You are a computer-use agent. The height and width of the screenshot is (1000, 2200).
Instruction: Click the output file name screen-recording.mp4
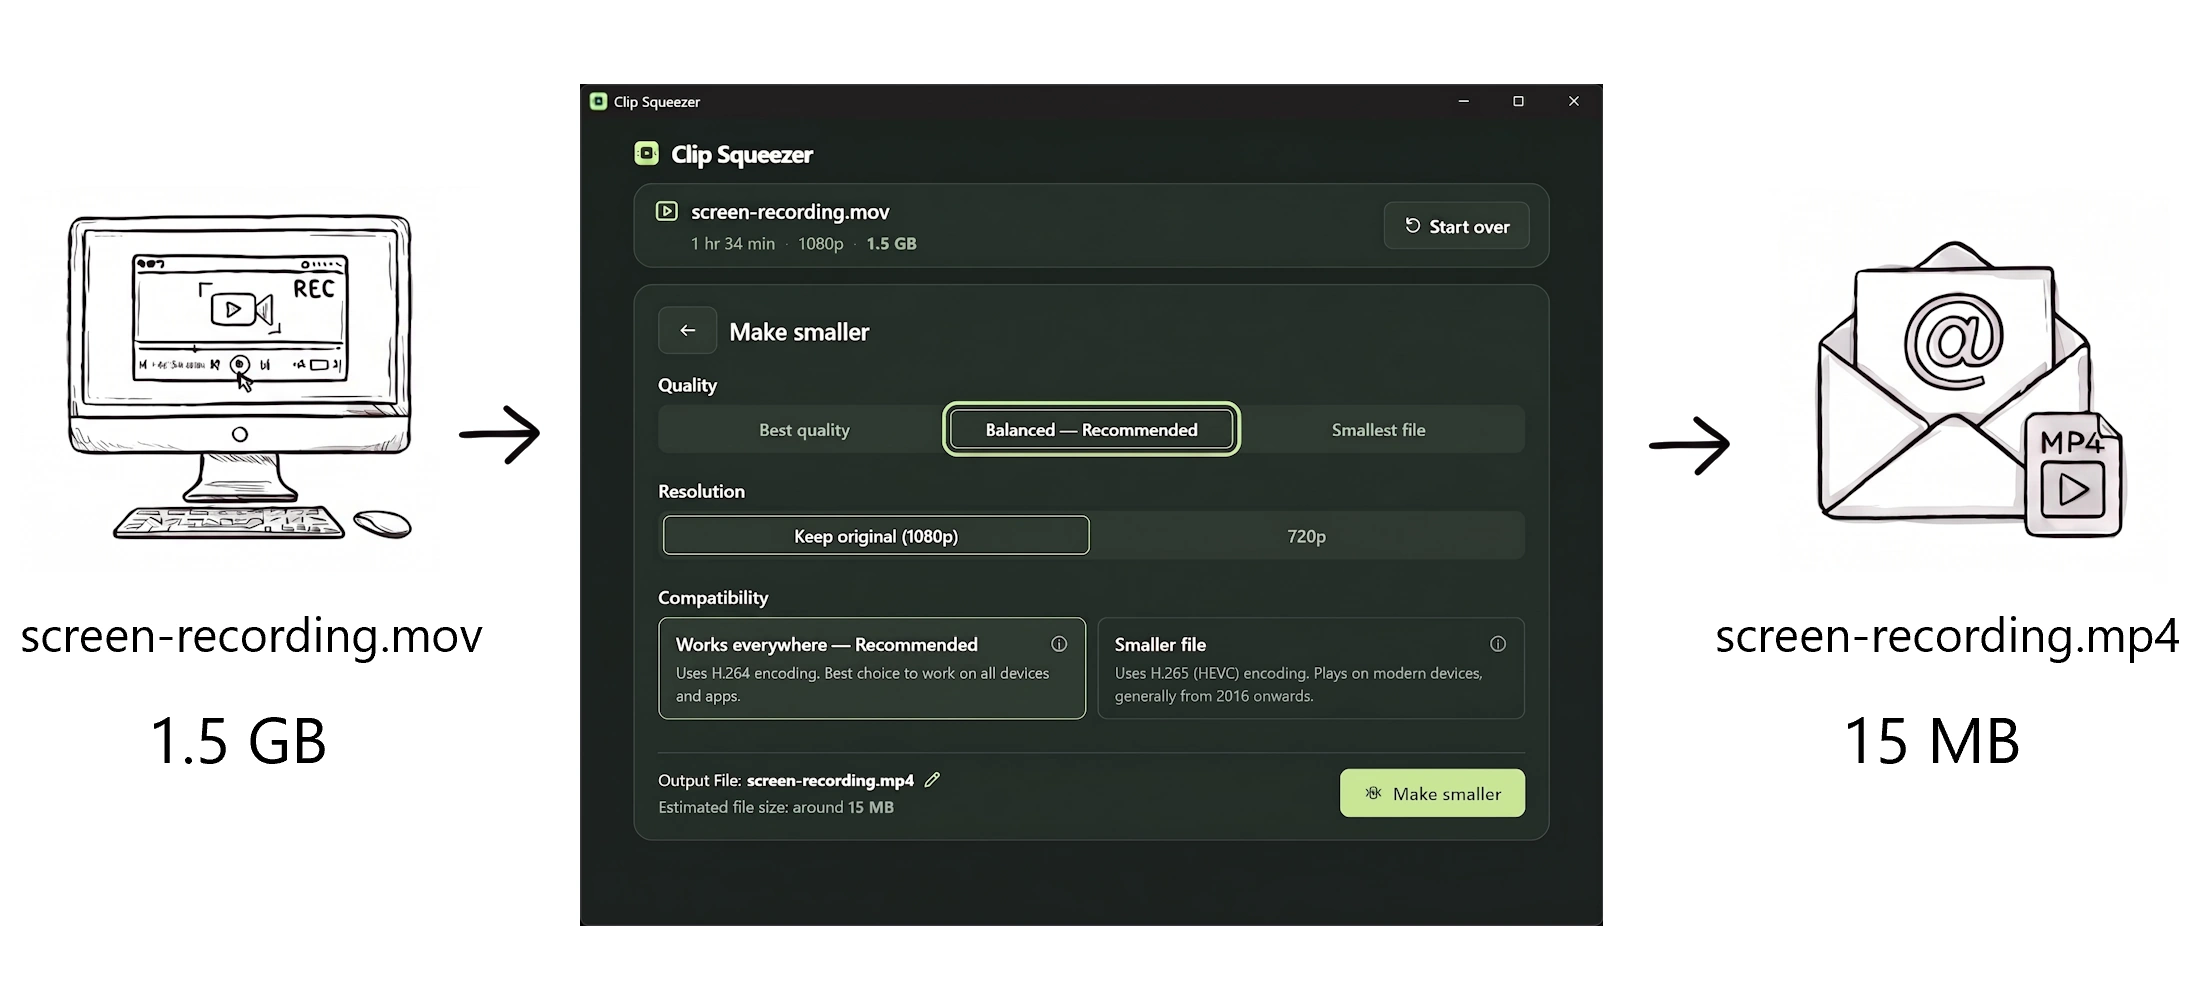click(830, 780)
